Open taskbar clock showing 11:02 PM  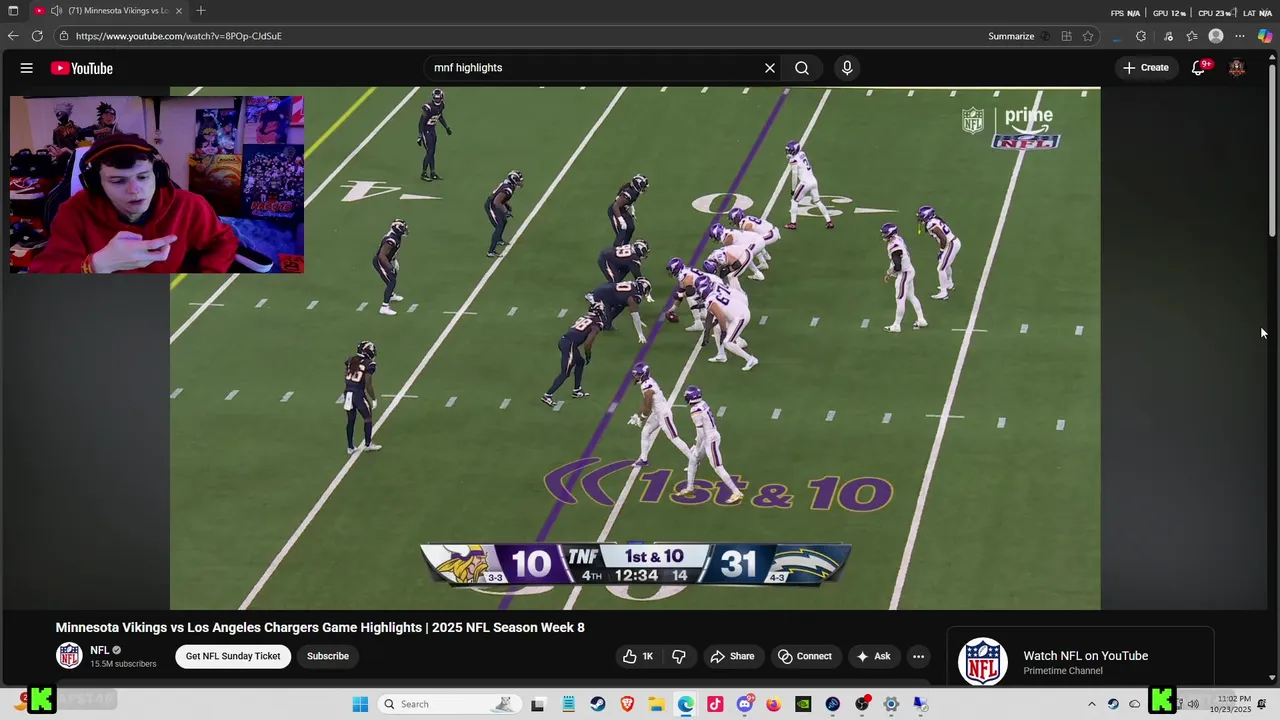(x=1230, y=704)
